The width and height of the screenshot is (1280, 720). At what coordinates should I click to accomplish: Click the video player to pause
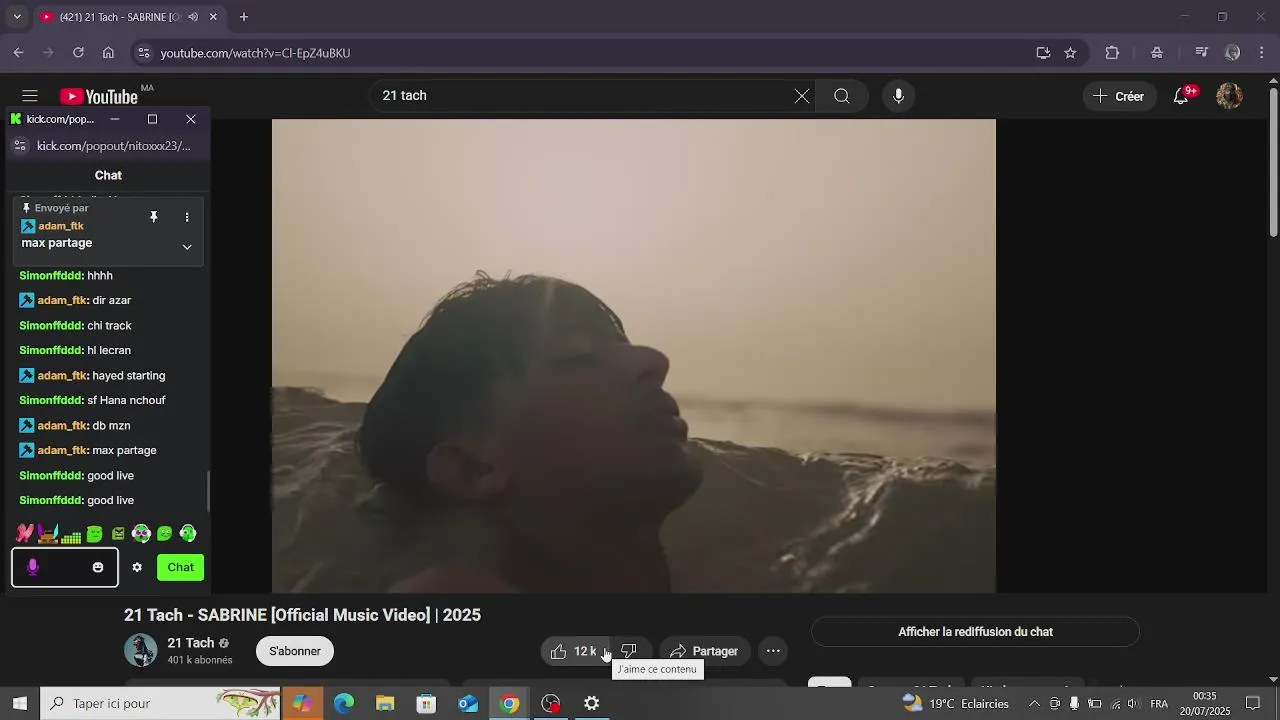[634, 356]
